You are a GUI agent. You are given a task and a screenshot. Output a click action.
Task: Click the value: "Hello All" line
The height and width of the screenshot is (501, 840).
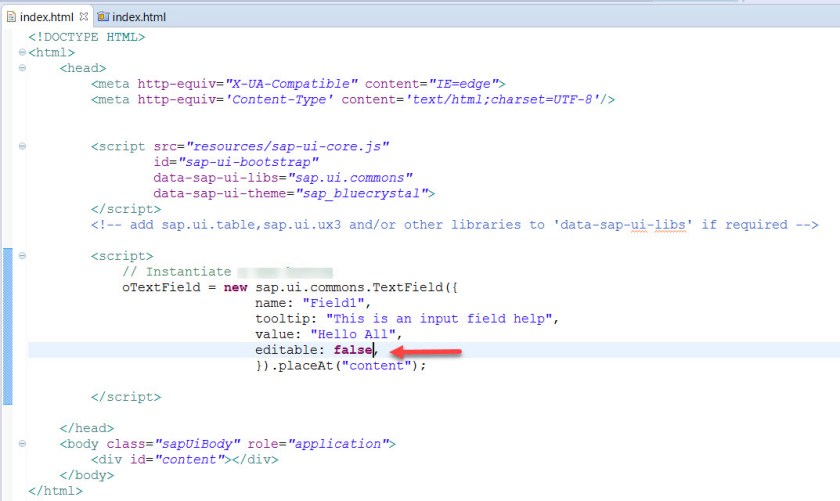click(x=328, y=334)
